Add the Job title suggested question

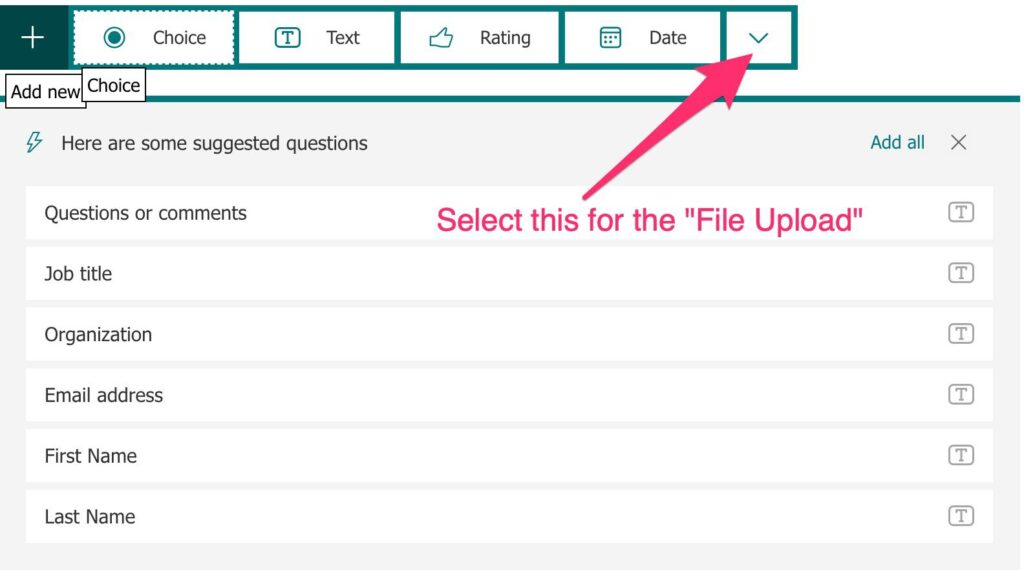509,274
